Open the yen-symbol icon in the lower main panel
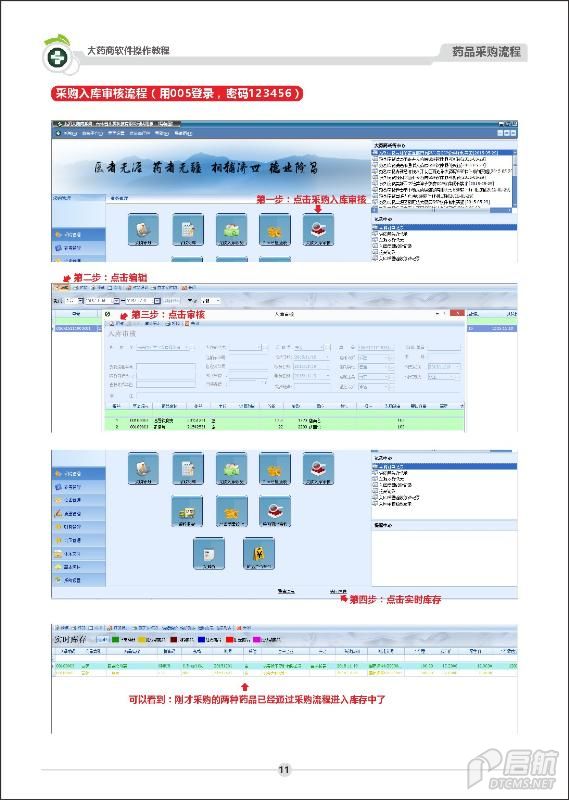The image size is (569, 800). [259, 554]
